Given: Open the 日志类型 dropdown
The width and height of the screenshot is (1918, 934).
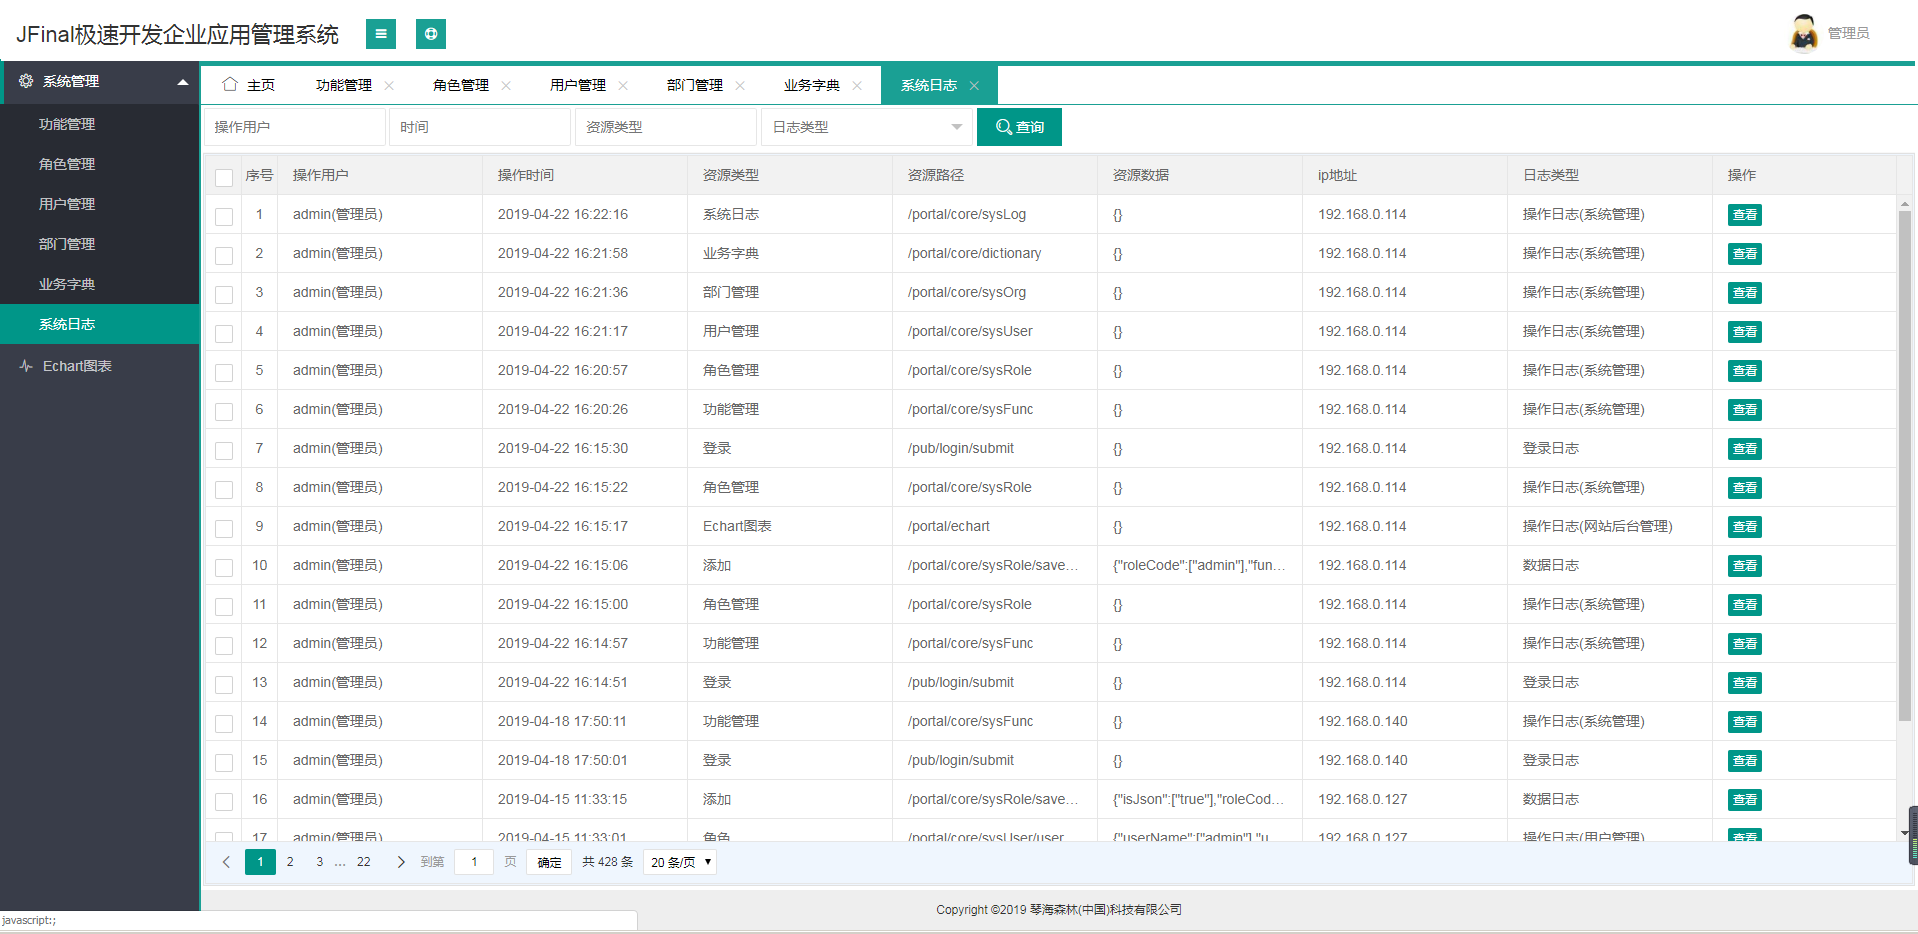Looking at the screenshot, I should point(867,127).
